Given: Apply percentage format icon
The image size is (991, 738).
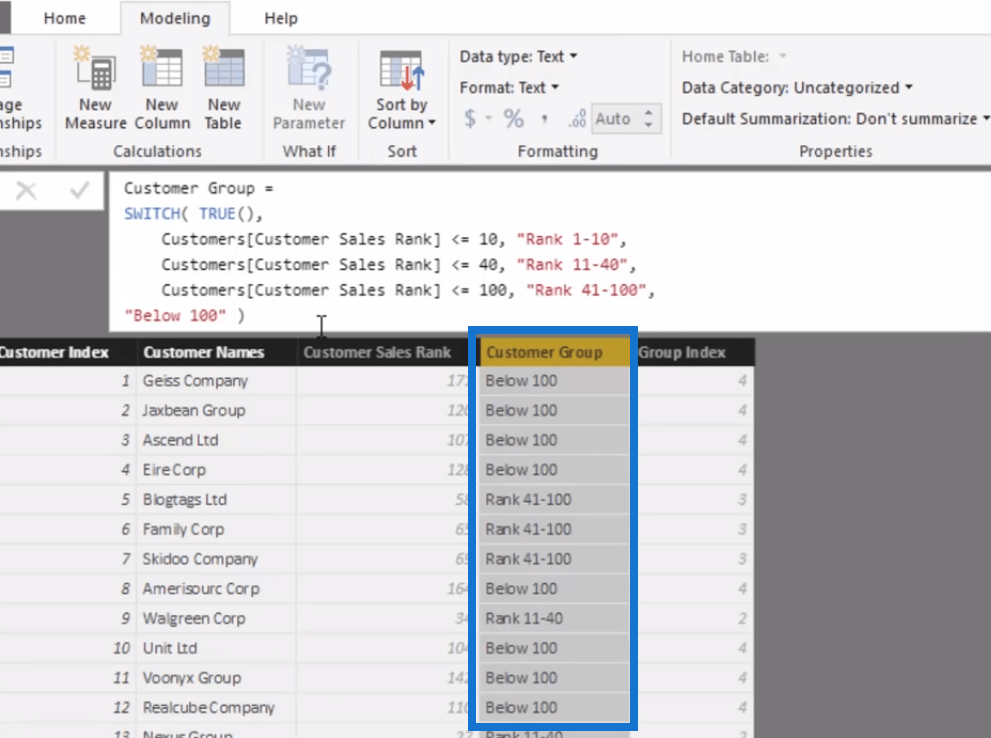Looking at the screenshot, I should [x=513, y=118].
